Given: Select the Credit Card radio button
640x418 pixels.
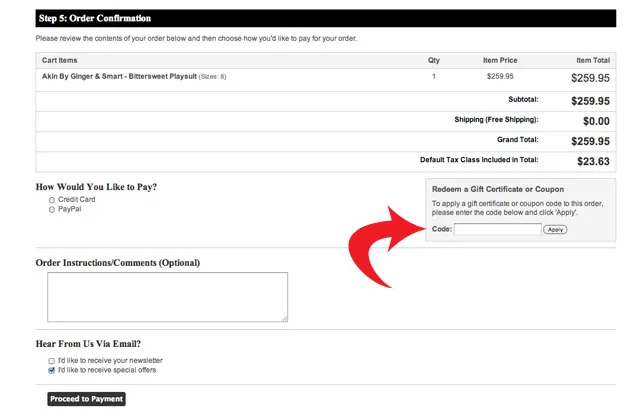Looking at the screenshot, I should 52,201.
